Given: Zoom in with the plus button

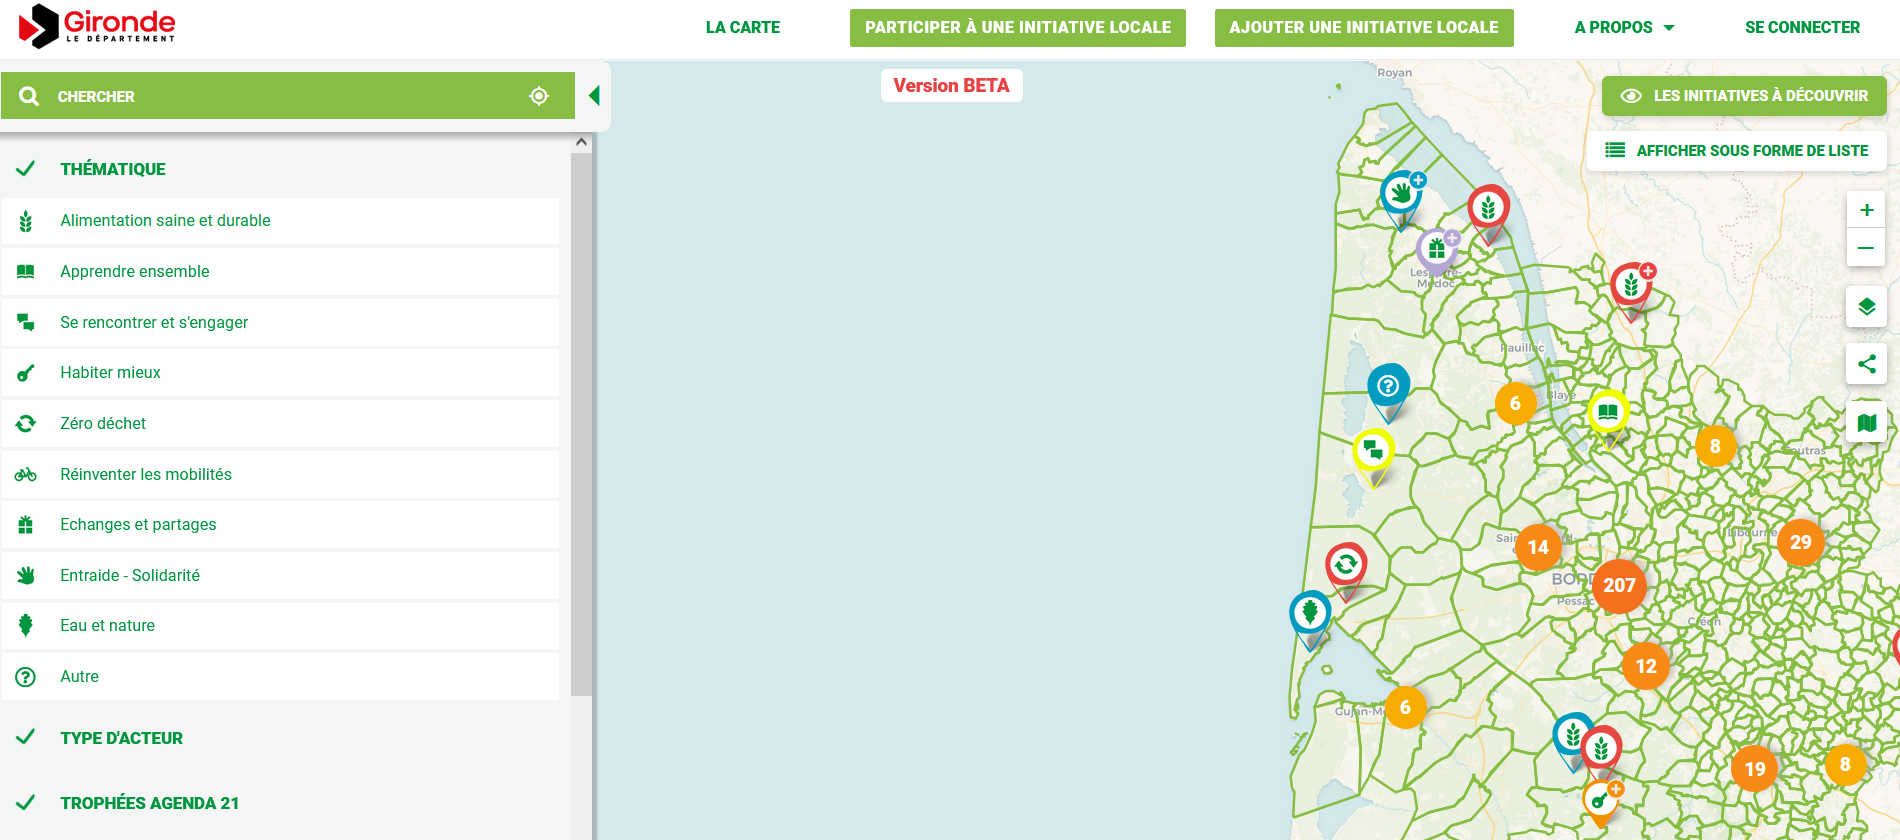Looking at the screenshot, I should point(1866,210).
